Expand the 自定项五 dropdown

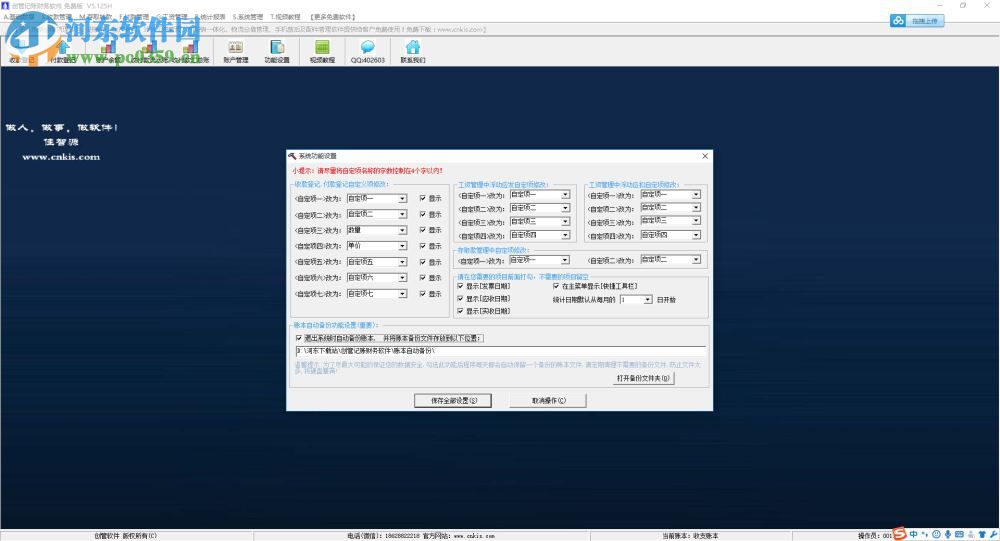coord(402,262)
